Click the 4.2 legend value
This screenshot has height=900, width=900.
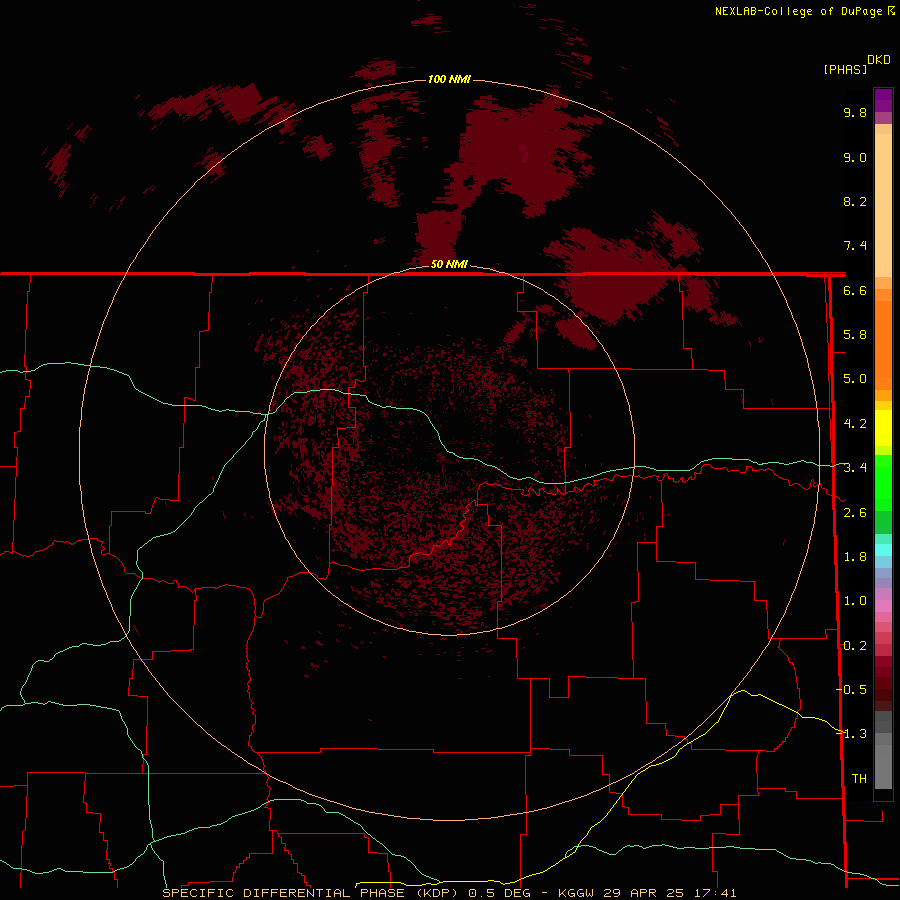pos(855,424)
